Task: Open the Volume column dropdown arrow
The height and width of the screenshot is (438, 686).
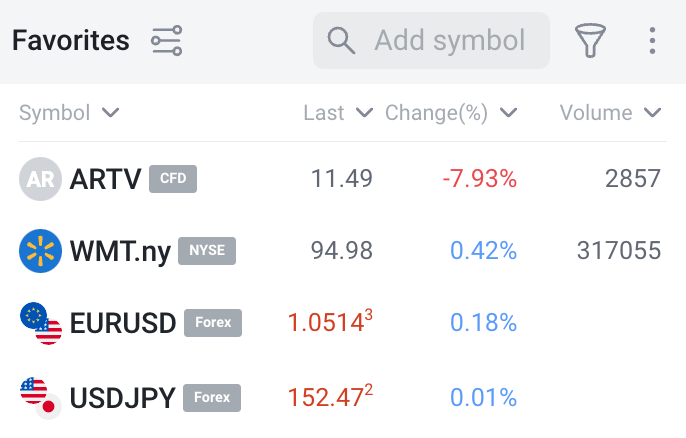Action: click(x=653, y=113)
